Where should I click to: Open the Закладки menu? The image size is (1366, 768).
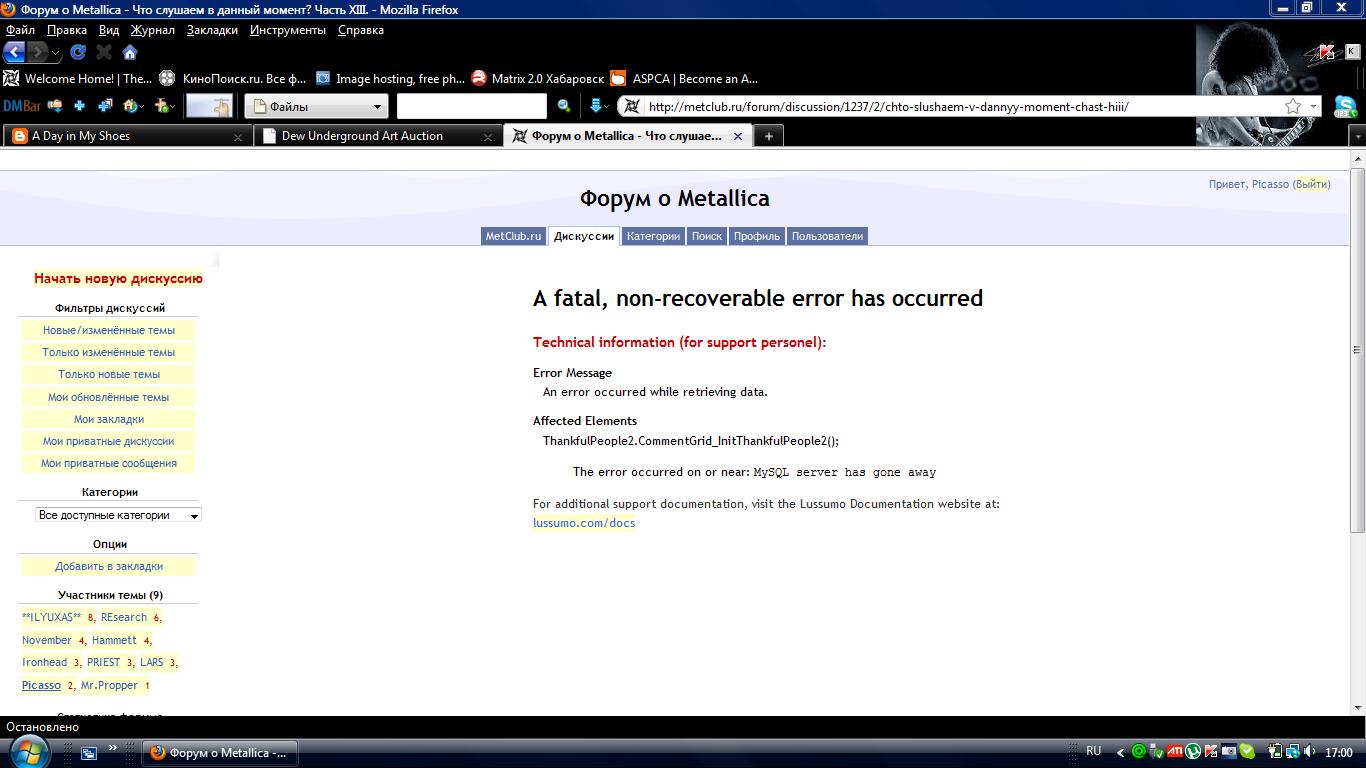pos(212,30)
